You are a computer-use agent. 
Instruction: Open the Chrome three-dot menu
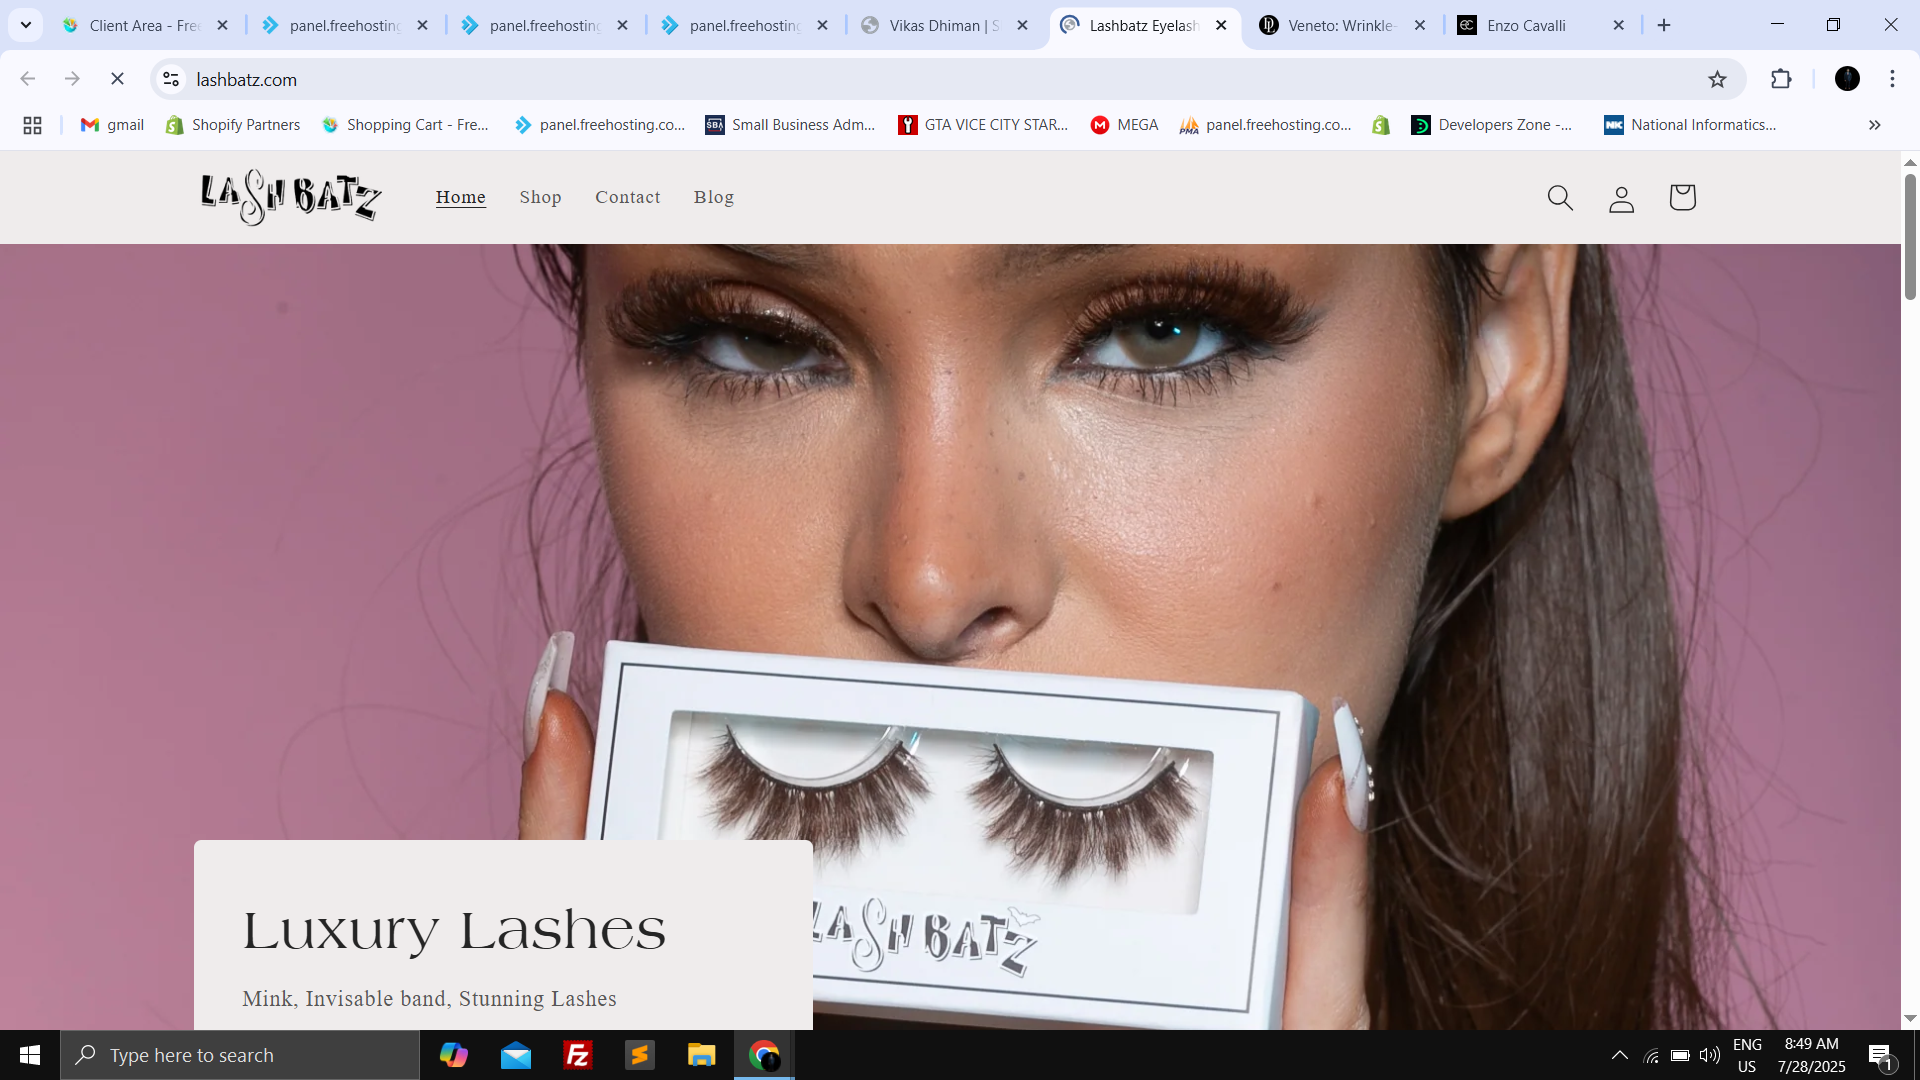coord(1892,79)
